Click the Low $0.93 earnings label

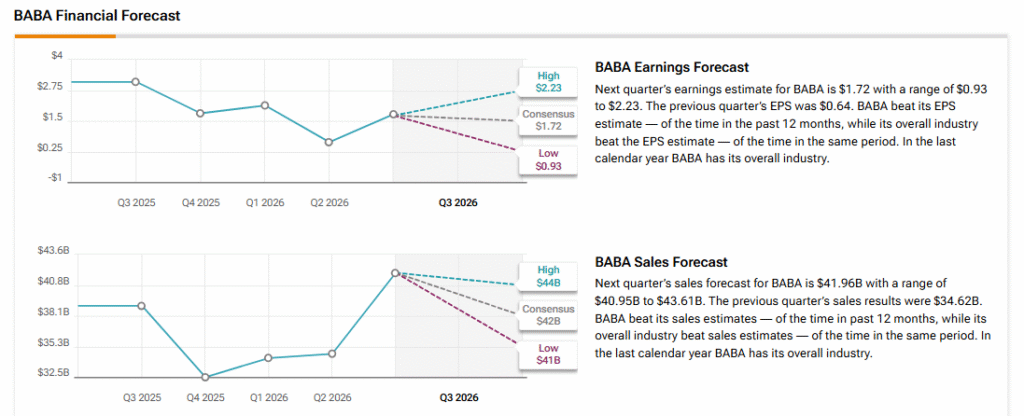click(x=547, y=159)
